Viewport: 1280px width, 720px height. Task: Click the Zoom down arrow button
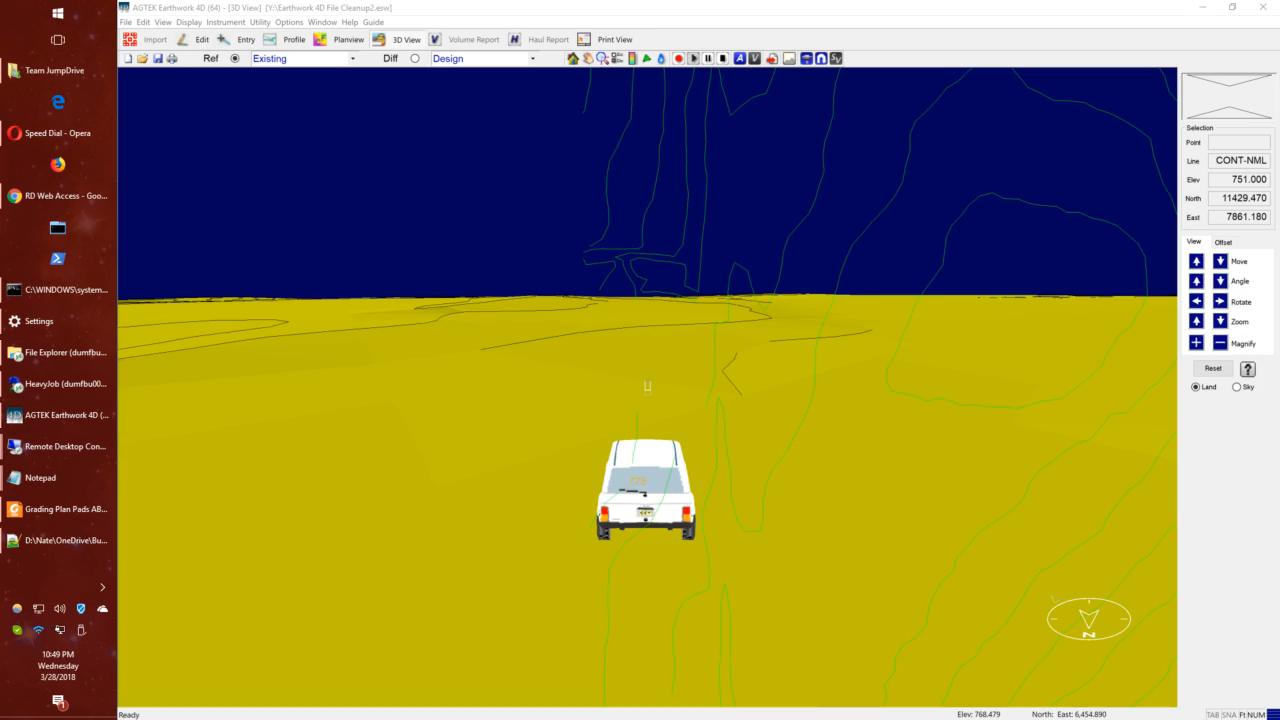(x=1220, y=321)
